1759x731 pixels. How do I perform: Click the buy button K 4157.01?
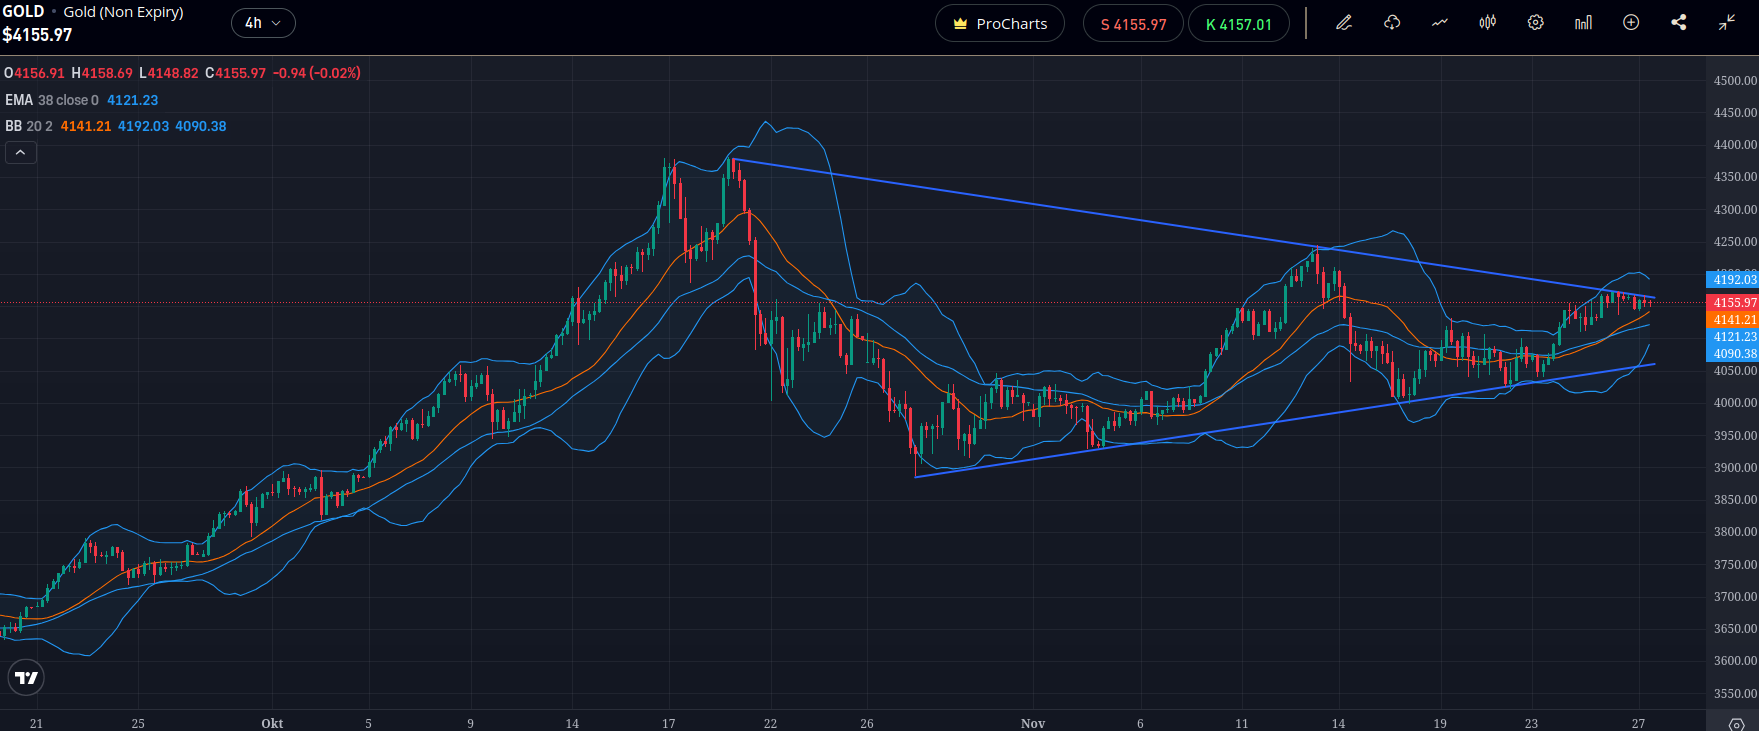click(1238, 24)
